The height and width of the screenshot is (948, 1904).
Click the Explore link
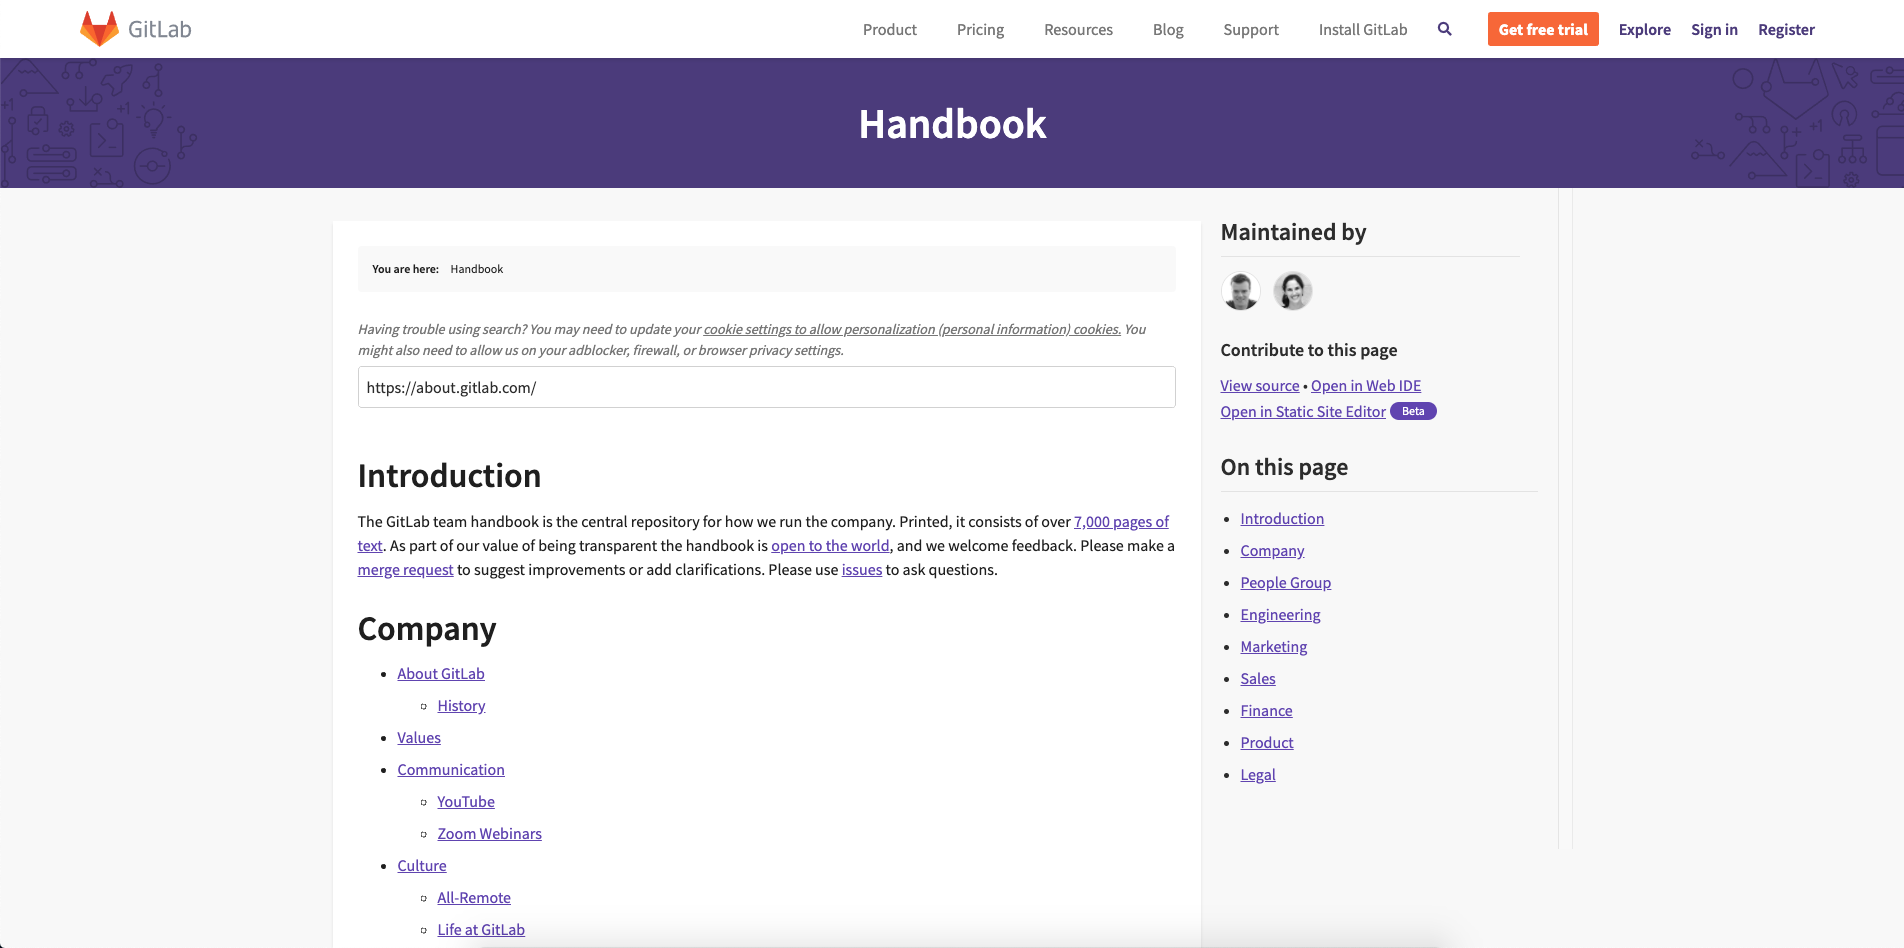(x=1645, y=30)
